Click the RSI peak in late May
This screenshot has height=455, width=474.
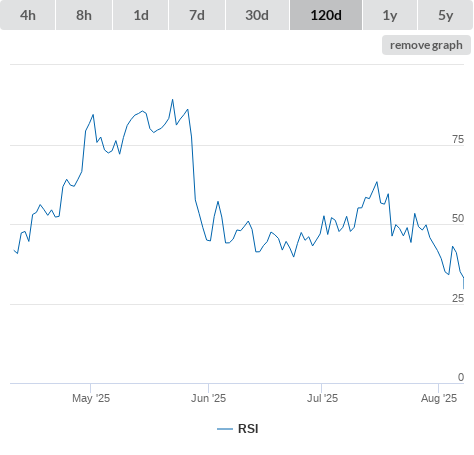172,99
